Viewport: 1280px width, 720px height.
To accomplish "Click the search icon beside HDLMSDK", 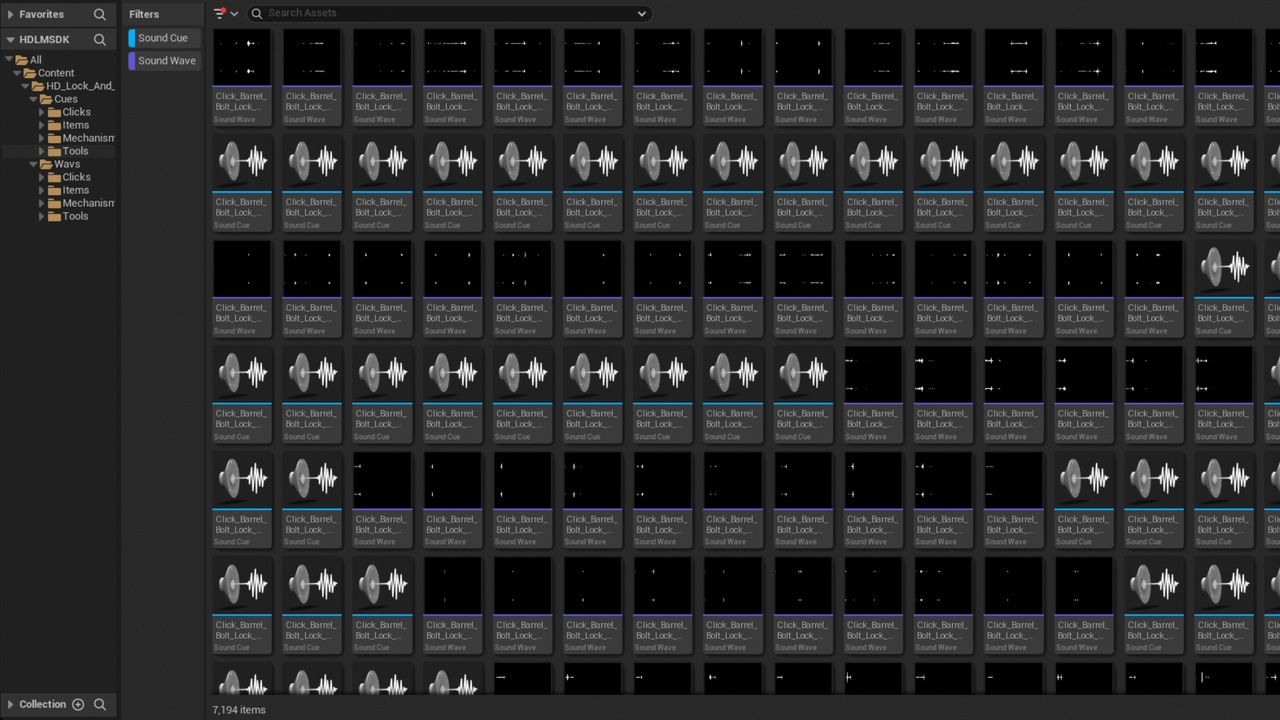I will point(99,40).
